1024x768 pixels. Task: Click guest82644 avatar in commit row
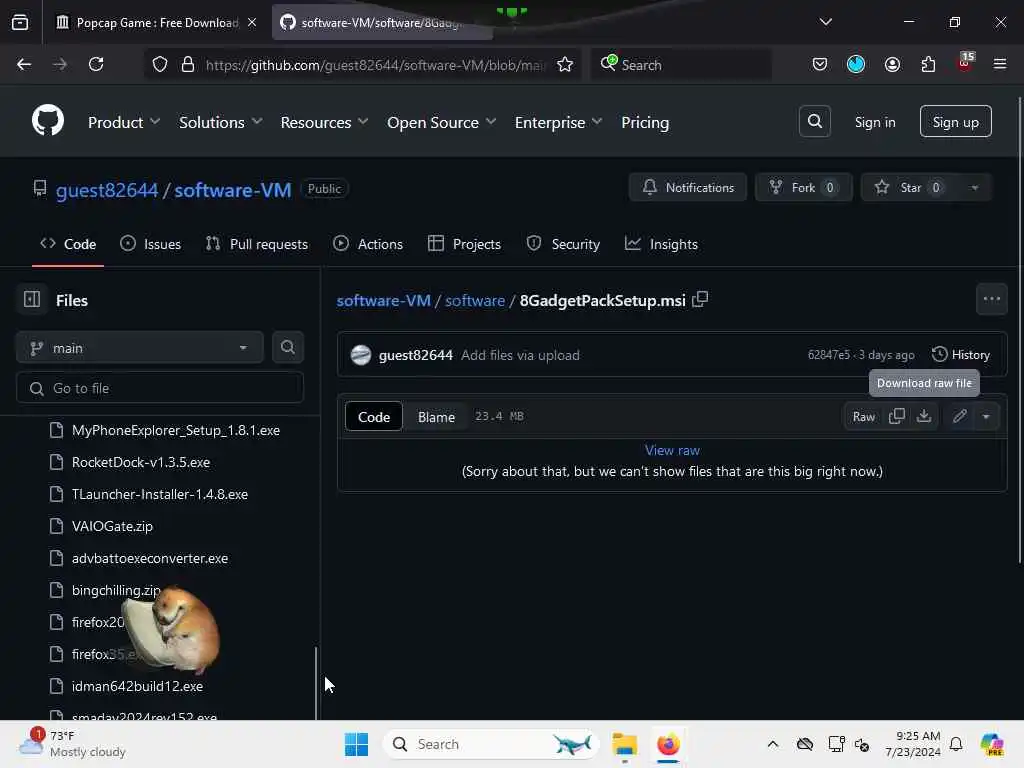tap(360, 355)
